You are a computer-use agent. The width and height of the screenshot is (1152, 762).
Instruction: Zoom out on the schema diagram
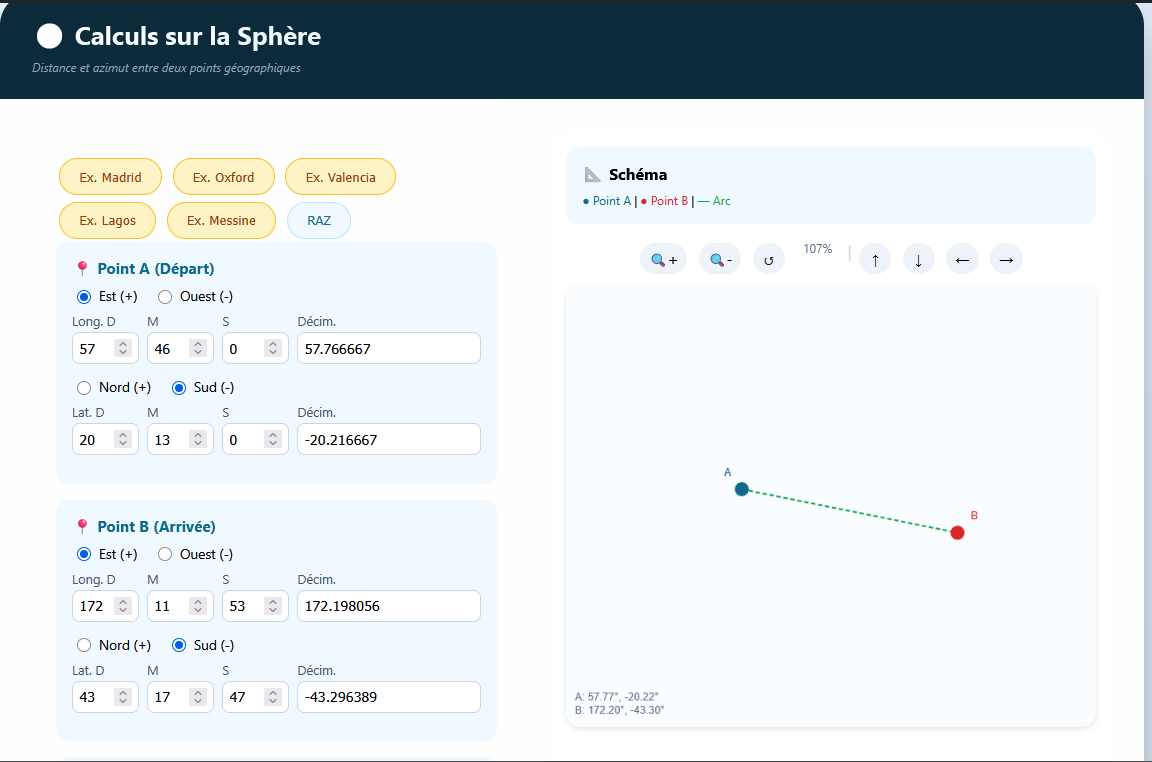pos(720,260)
